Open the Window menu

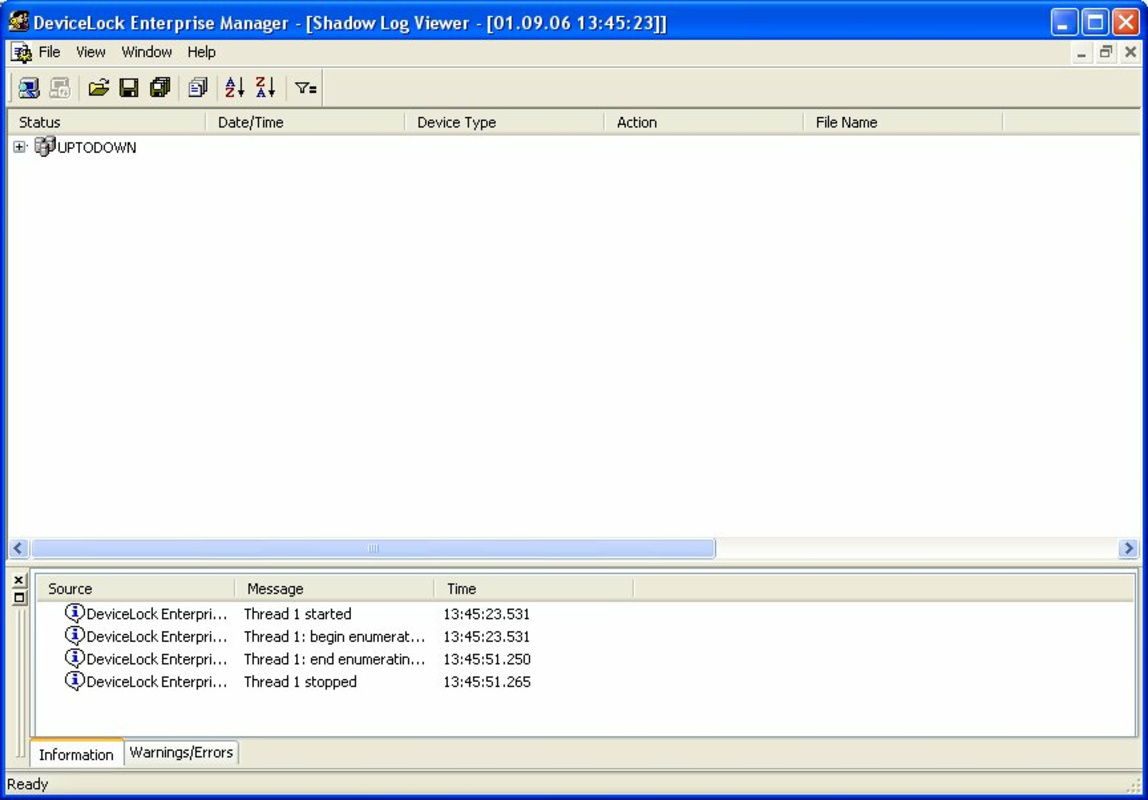point(146,52)
